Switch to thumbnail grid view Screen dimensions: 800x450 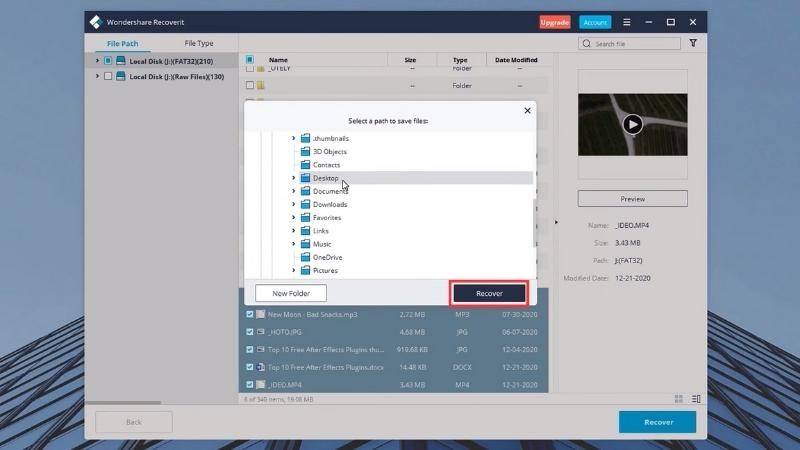(679, 398)
